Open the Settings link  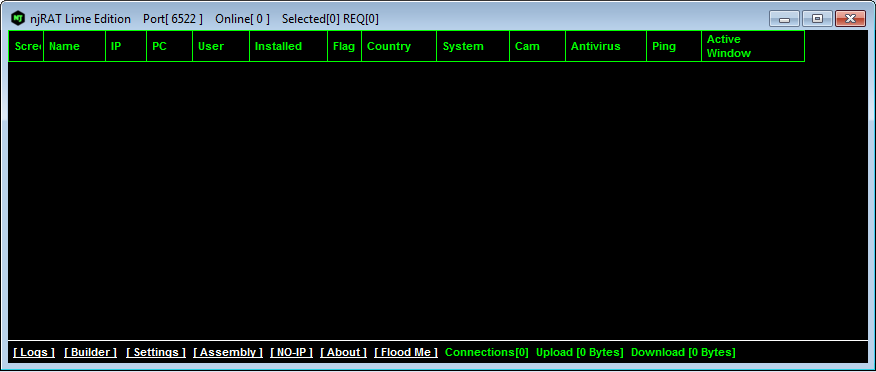[x=156, y=352]
